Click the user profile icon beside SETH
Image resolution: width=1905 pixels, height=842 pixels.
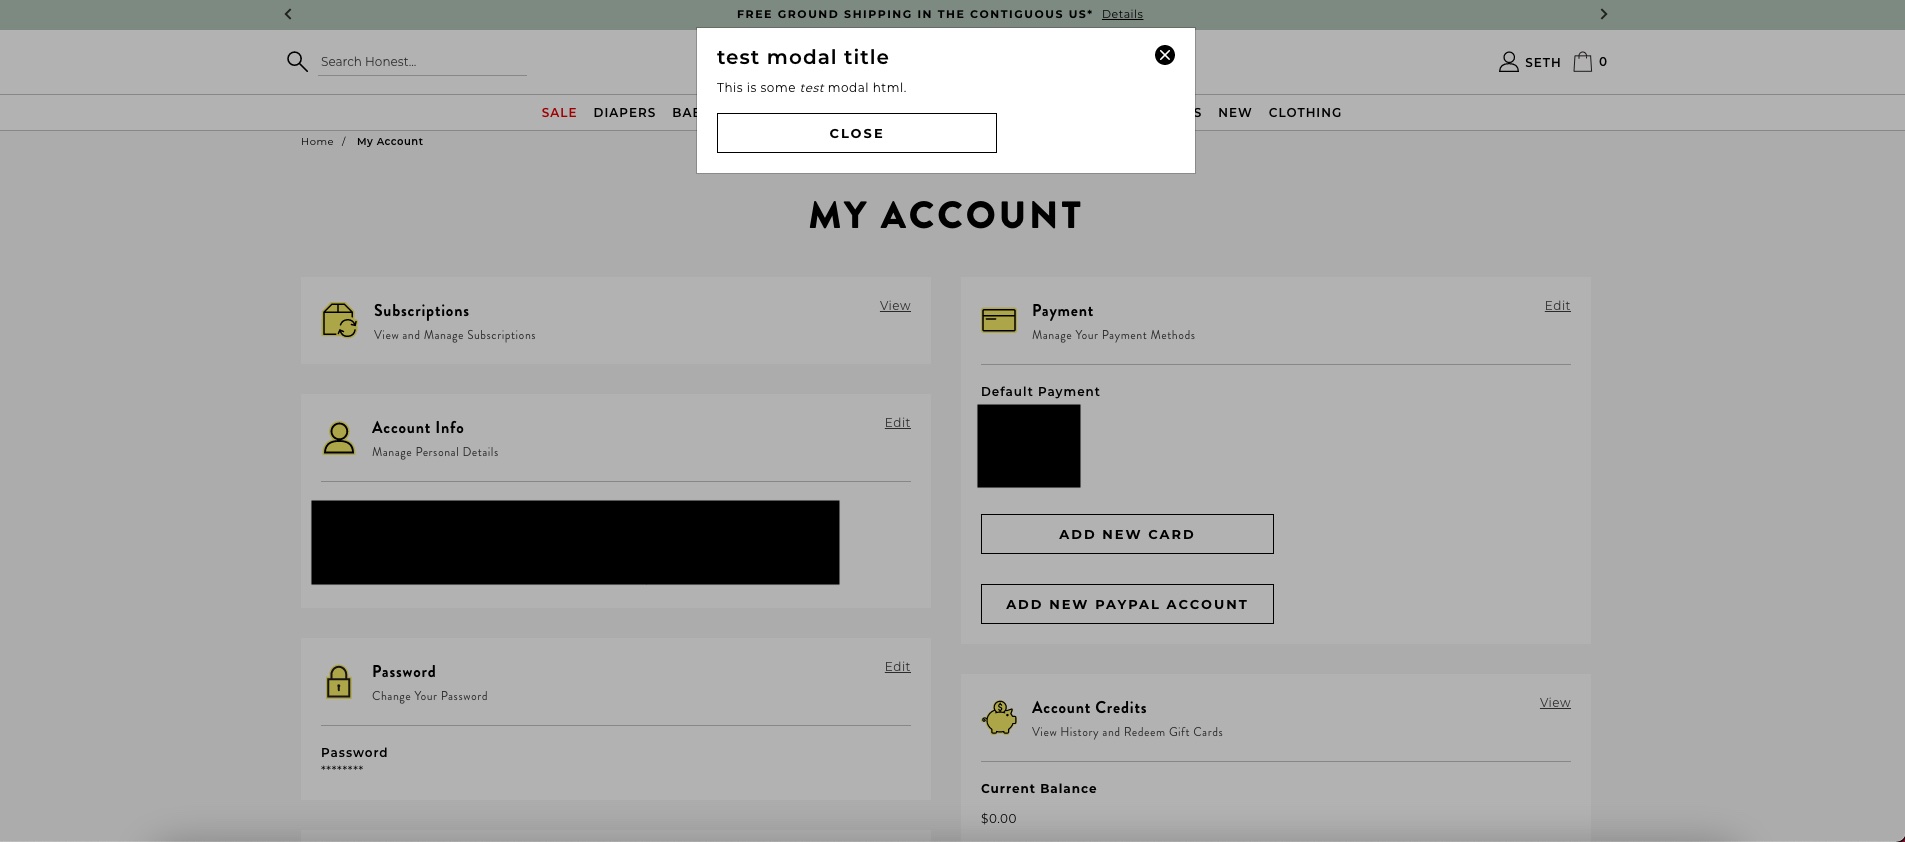(1508, 62)
